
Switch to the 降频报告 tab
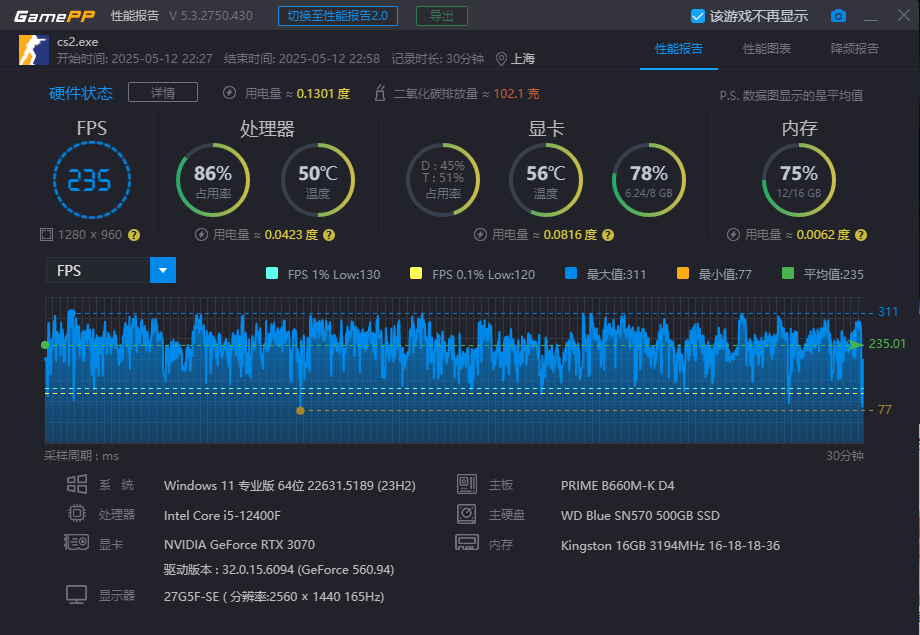click(855, 49)
